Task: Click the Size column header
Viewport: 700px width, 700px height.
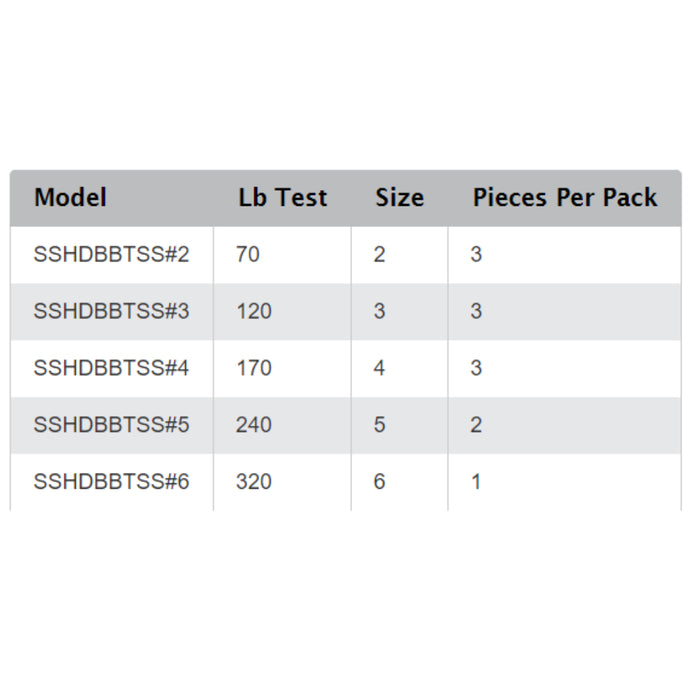Action: click(x=400, y=197)
